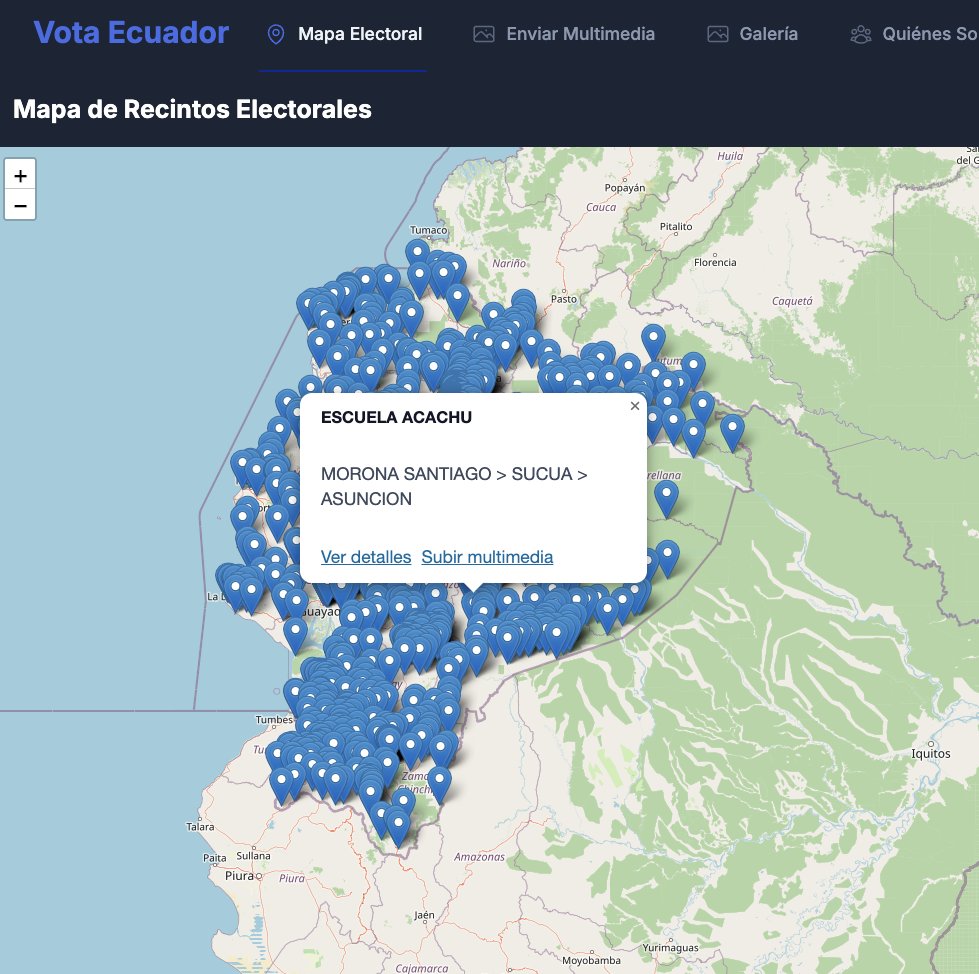Click the map pin icon beside Mapa Electoral

point(274,33)
